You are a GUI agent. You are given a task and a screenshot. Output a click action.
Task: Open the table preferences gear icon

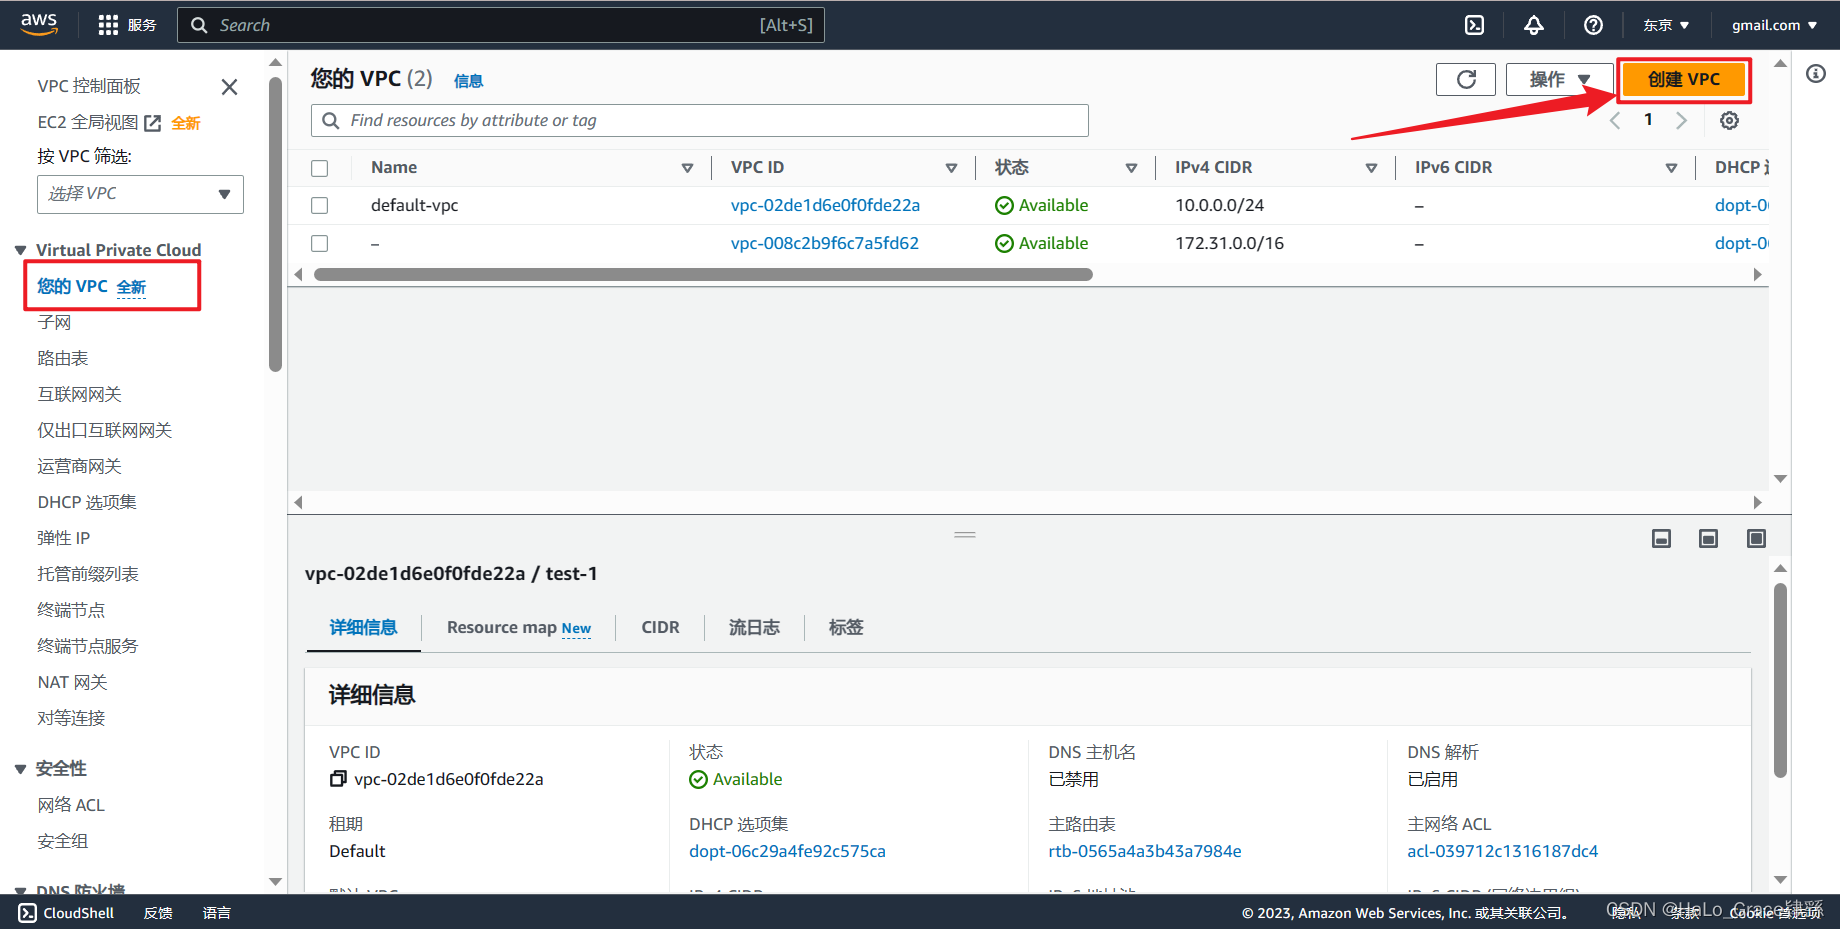[x=1729, y=121]
